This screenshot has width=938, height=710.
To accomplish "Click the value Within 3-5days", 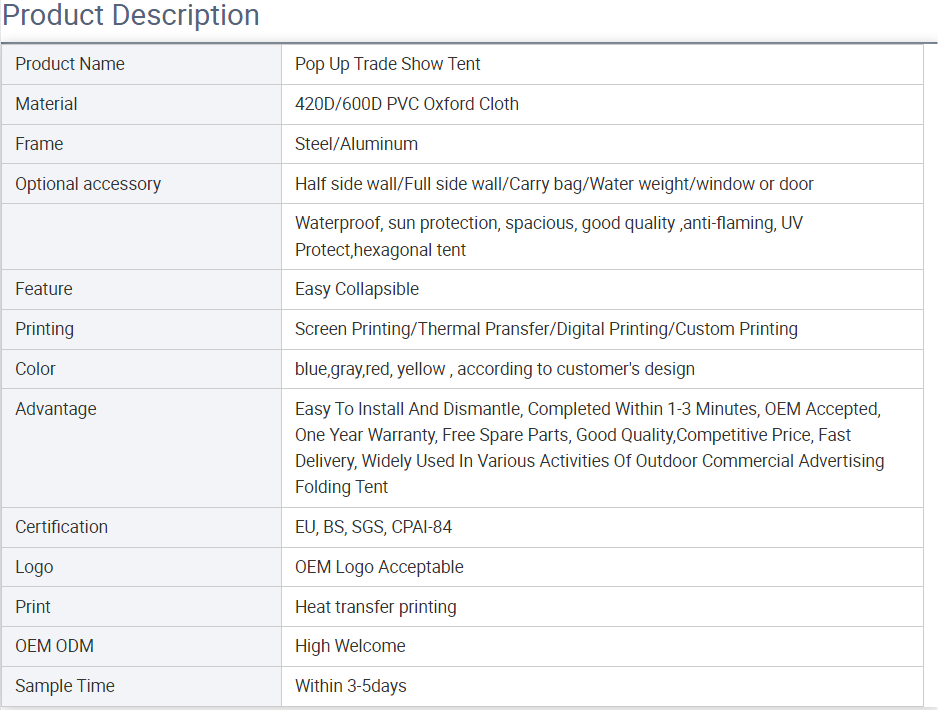I will [351, 686].
